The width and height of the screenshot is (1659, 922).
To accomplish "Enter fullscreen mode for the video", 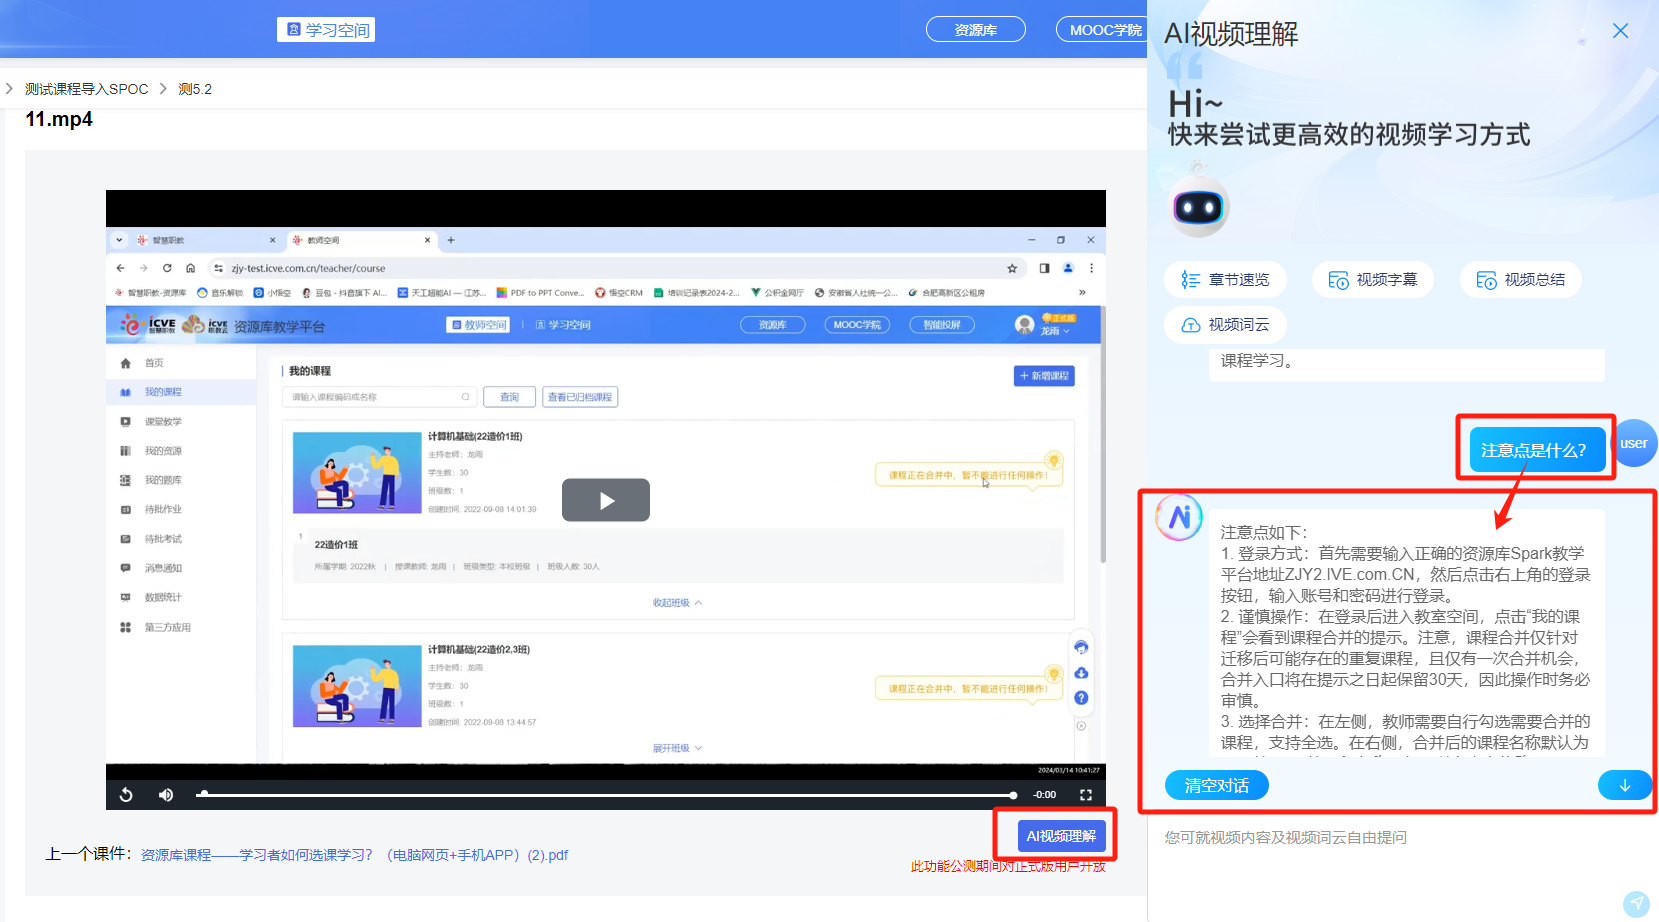I will 1086,795.
